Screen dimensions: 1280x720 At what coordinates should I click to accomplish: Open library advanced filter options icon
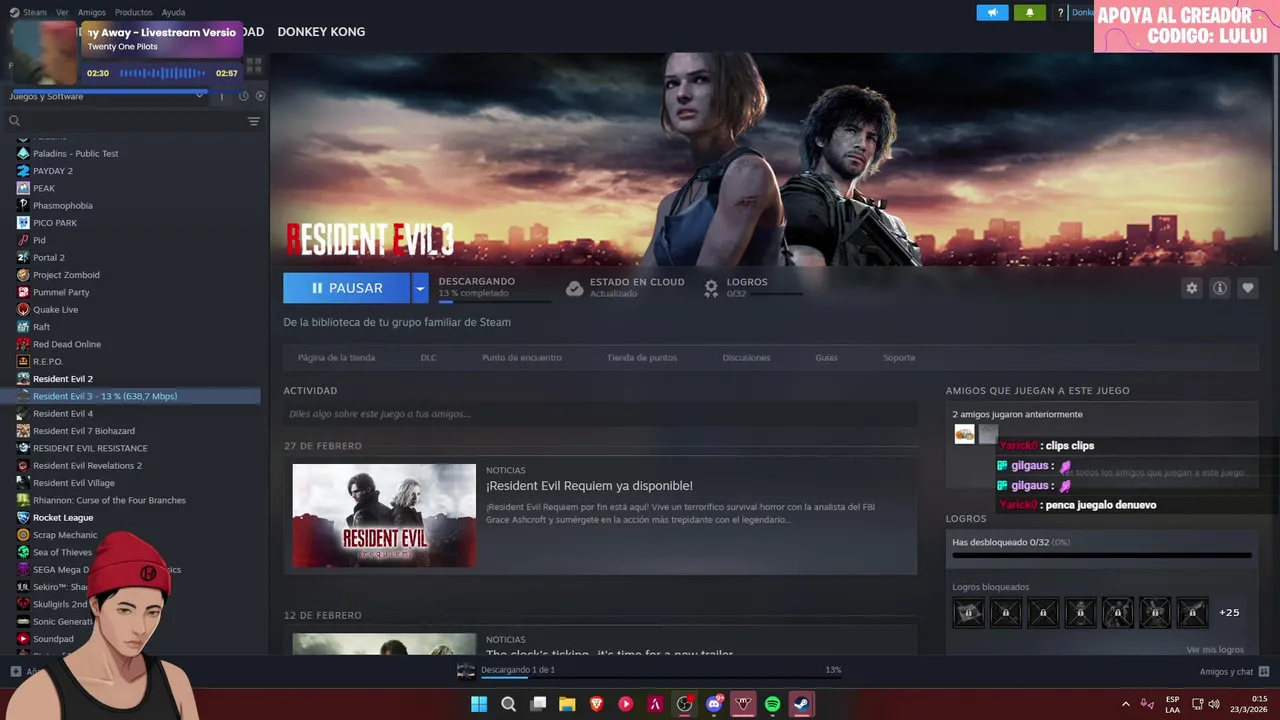(254, 121)
